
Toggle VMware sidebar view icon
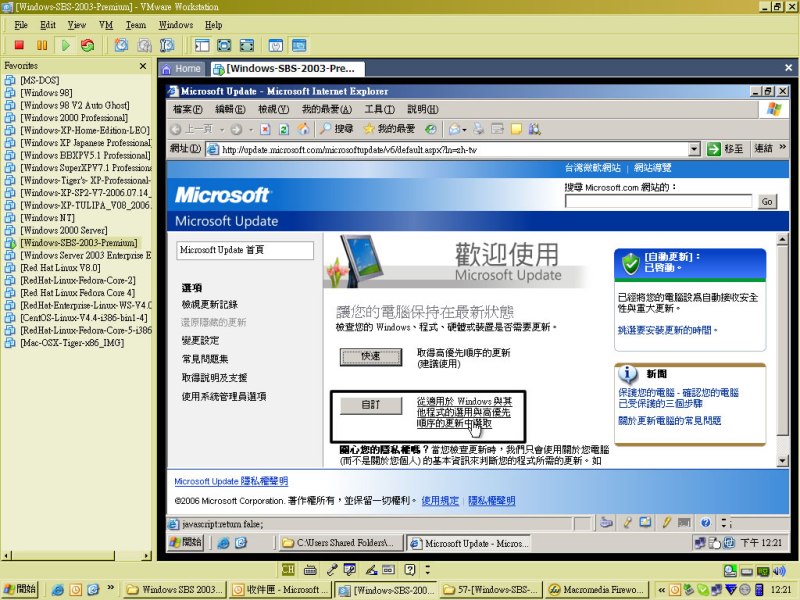pyautogui.click(x=202, y=45)
